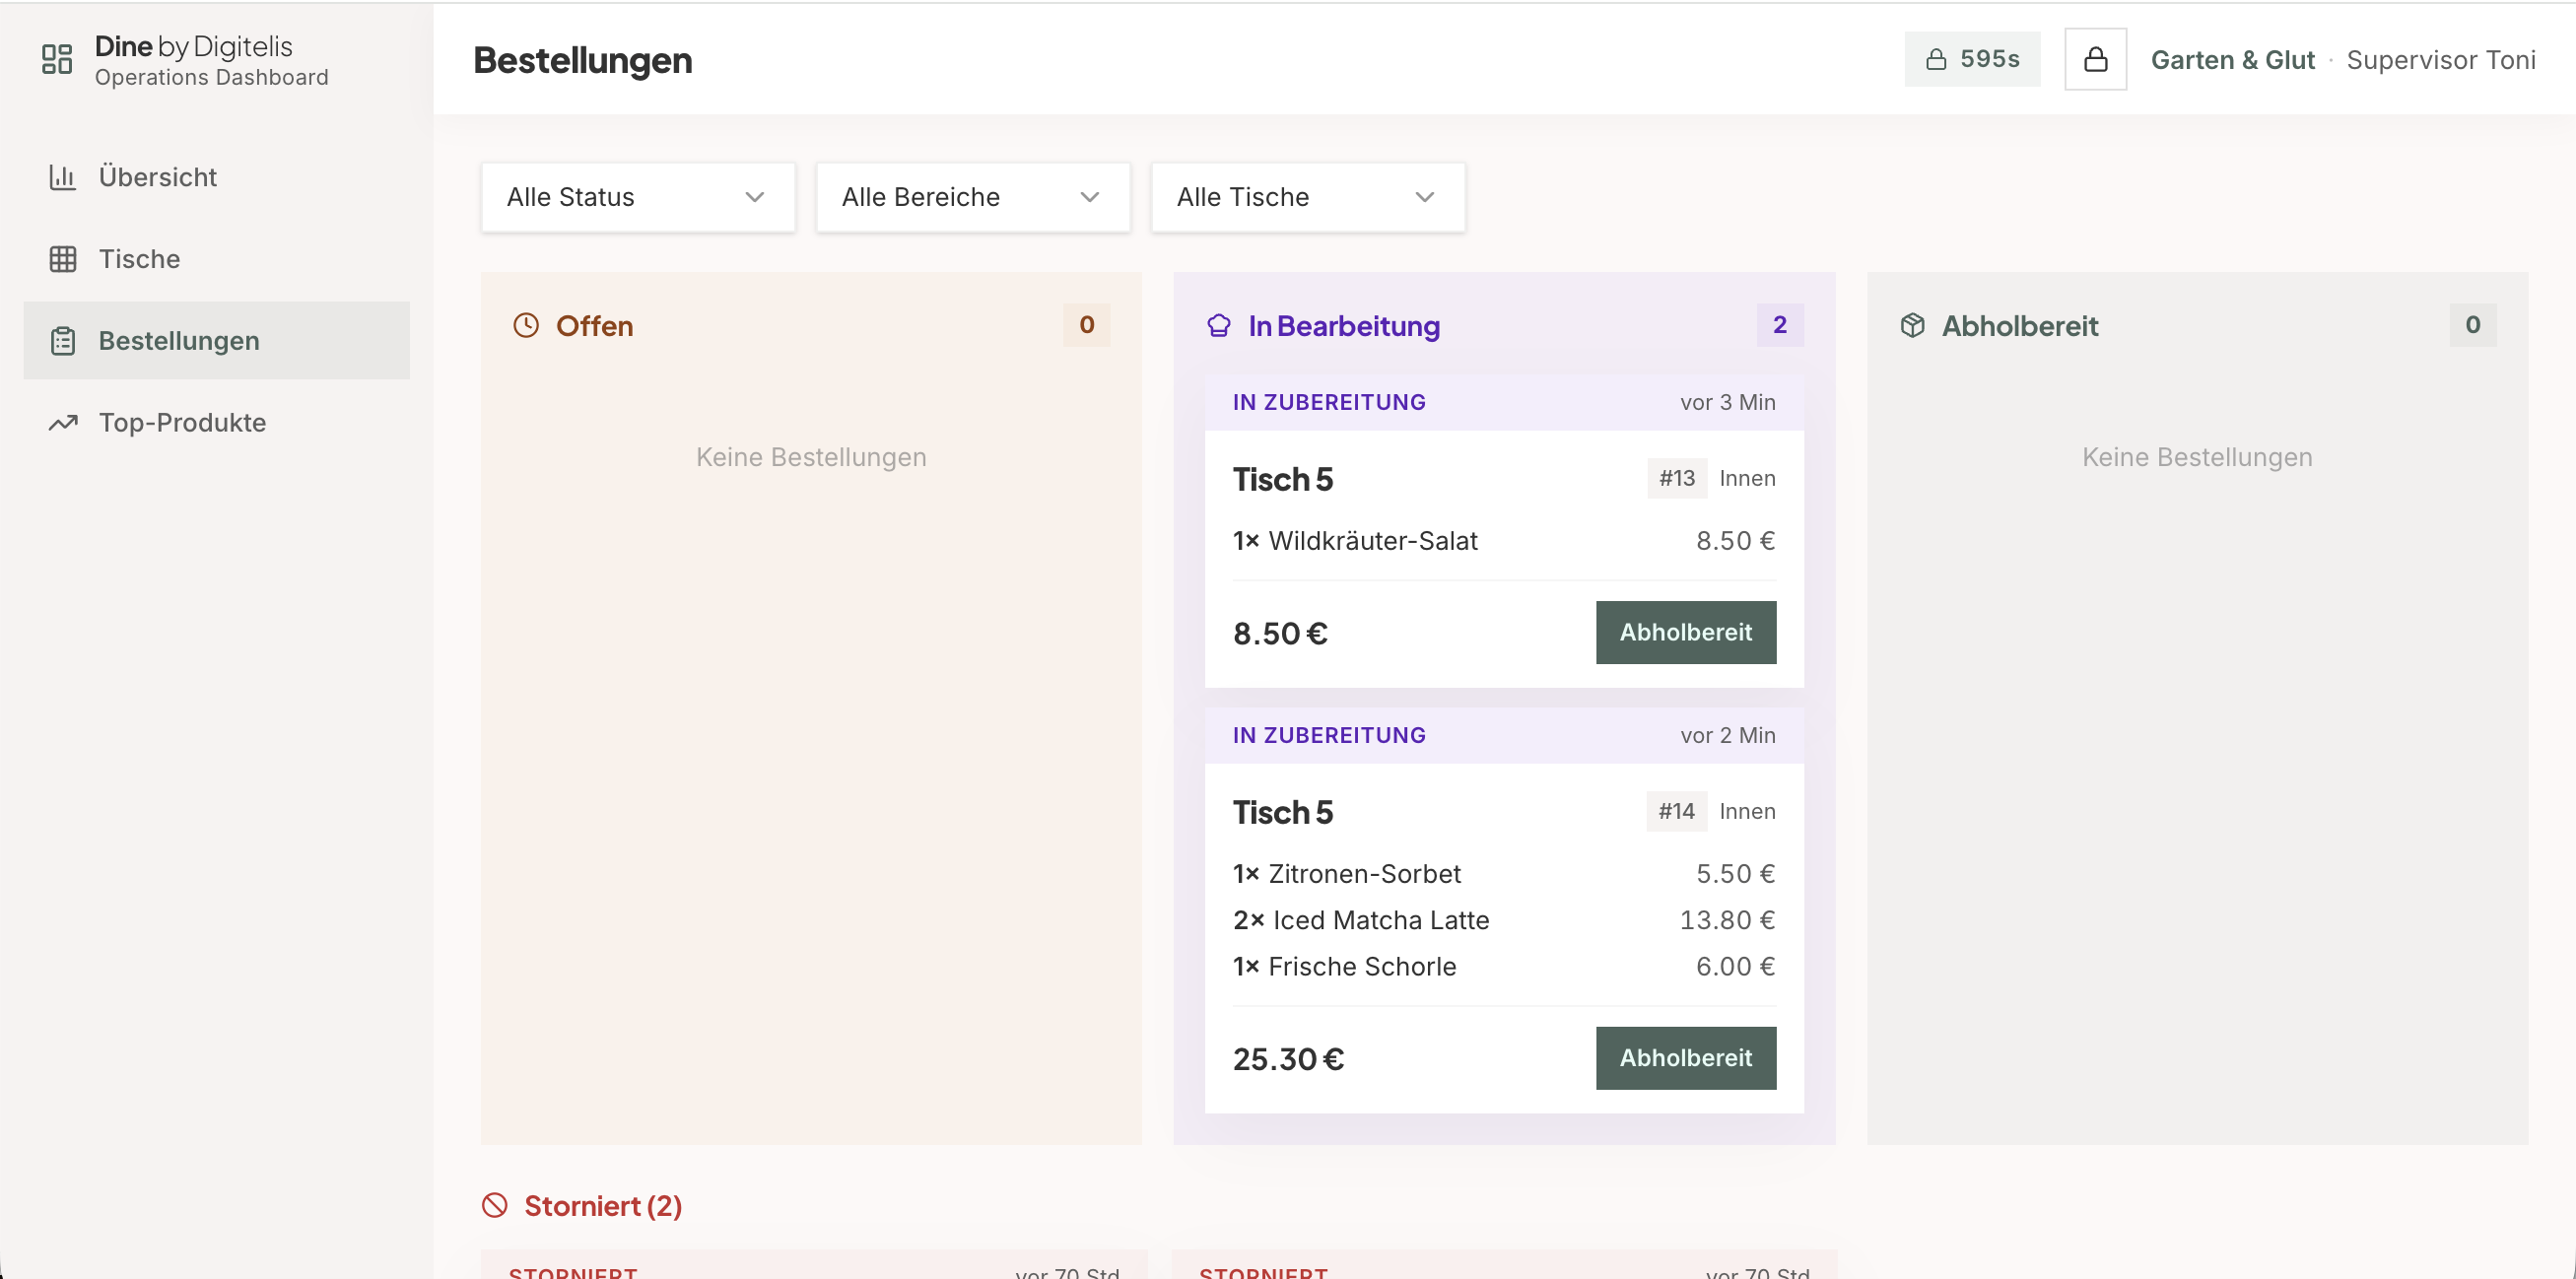The height and width of the screenshot is (1279, 2576).
Task: Click the Bestellungen page title
Action: pyautogui.click(x=583, y=60)
